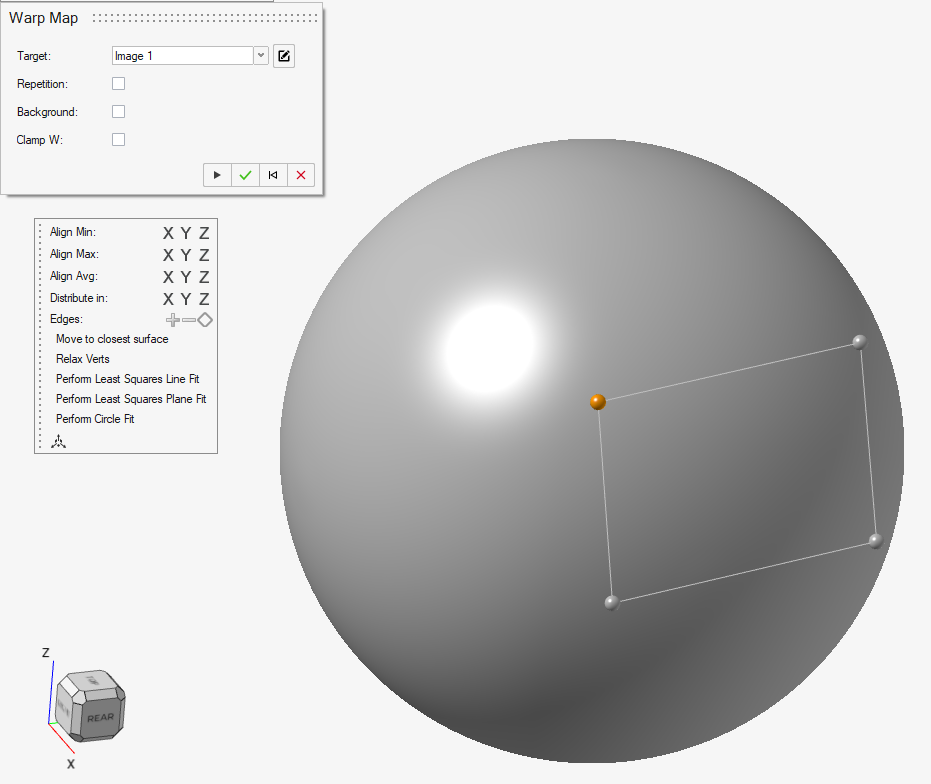Select Move to closest surface

[x=112, y=339]
